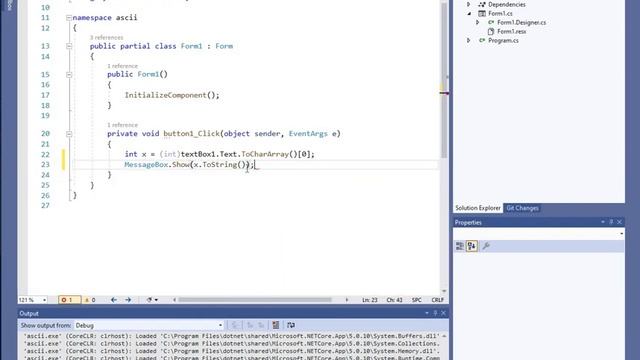Click the Properties panel title
The height and width of the screenshot is (360, 640).
[468, 222]
